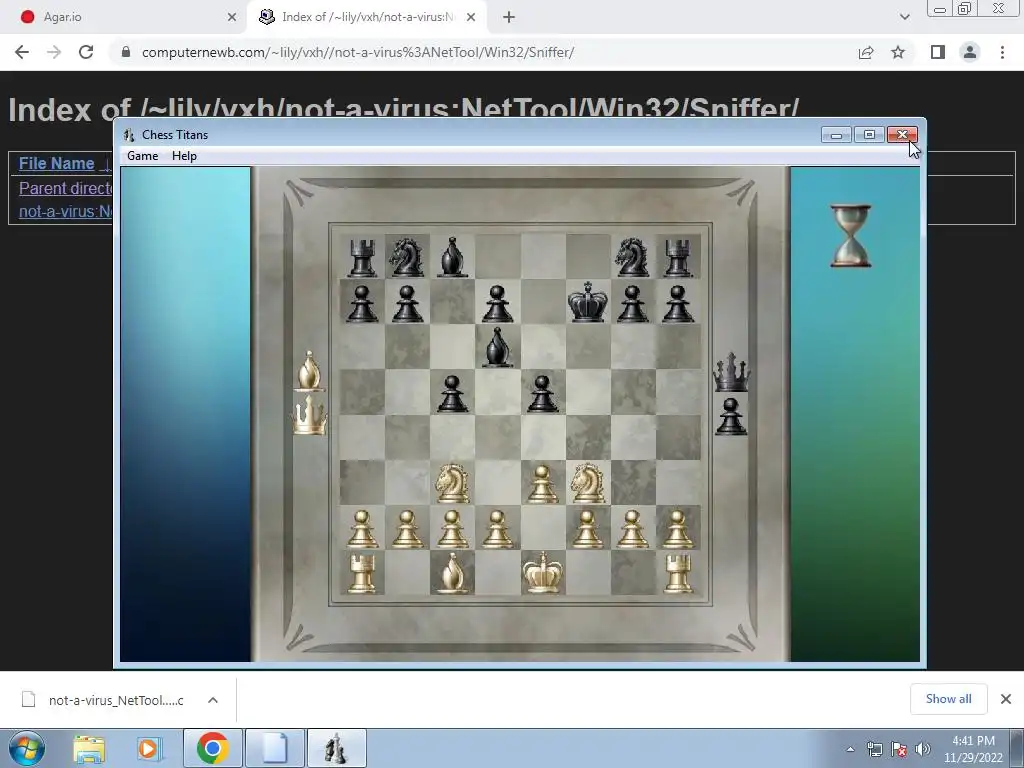
Task: Open the Windows Start menu
Action: 26,748
